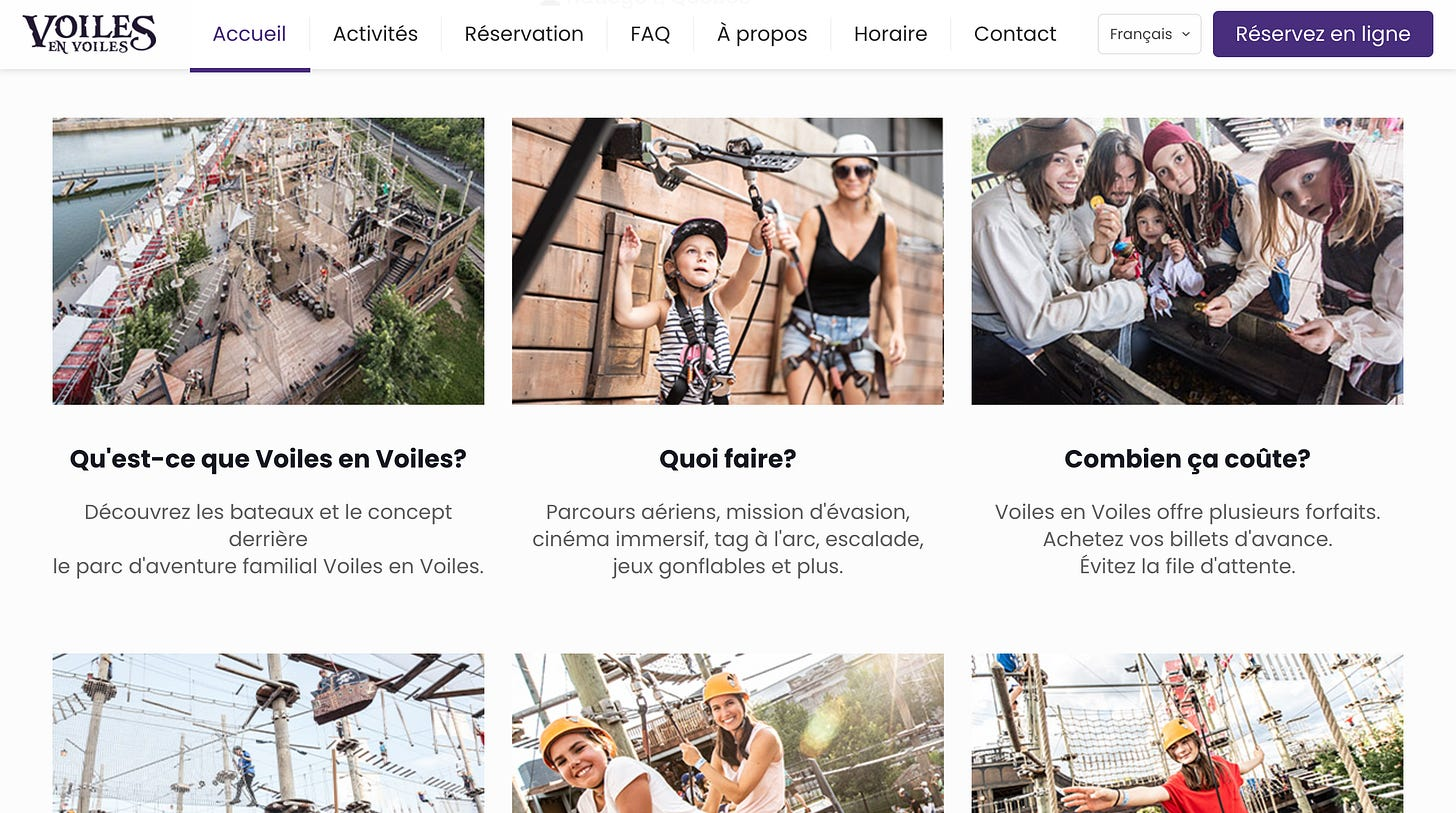The height and width of the screenshot is (813, 1456).
Task: Open the Horaire menu item
Action: pyautogui.click(x=890, y=34)
